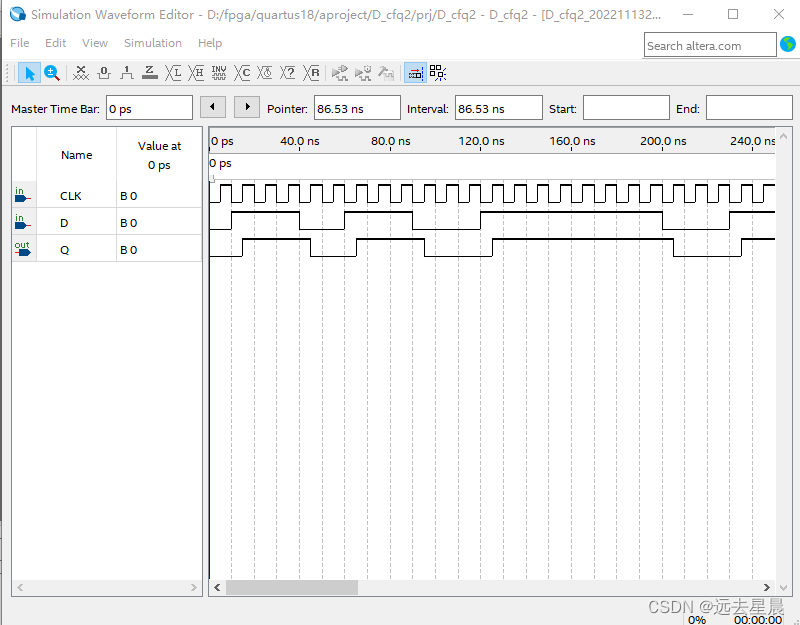Click the Invert (INV) waveform icon
800x625 pixels.
click(x=219, y=73)
